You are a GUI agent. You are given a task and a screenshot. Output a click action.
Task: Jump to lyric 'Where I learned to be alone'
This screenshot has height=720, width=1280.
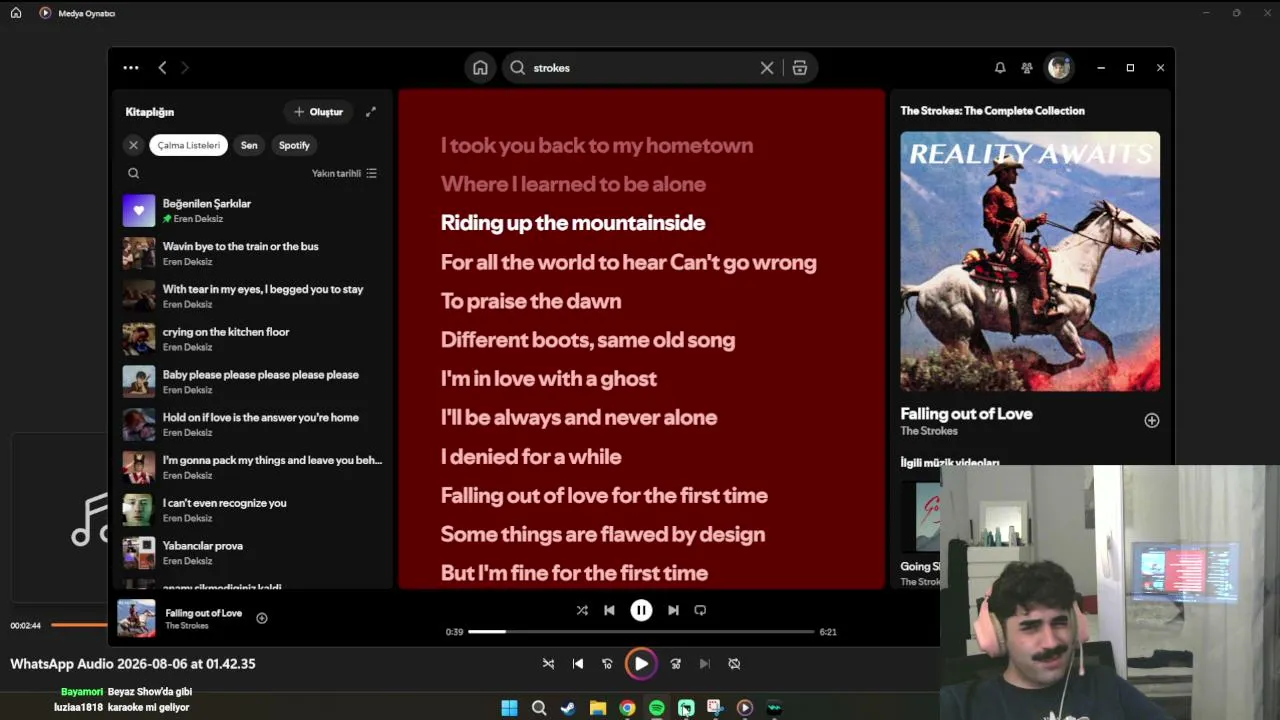[573, 184]
